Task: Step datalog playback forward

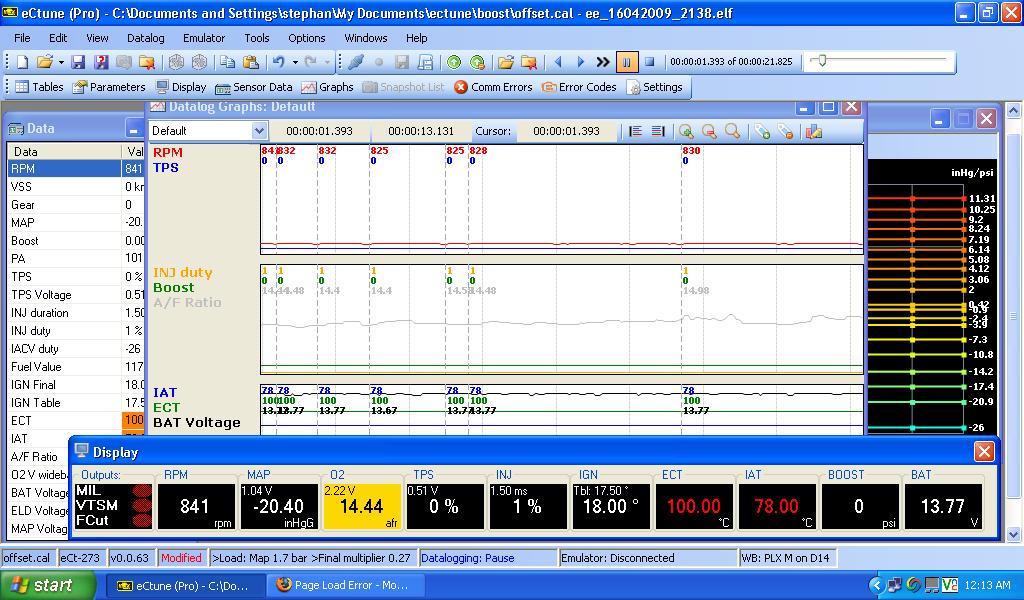Action: (x=581, y=62)
